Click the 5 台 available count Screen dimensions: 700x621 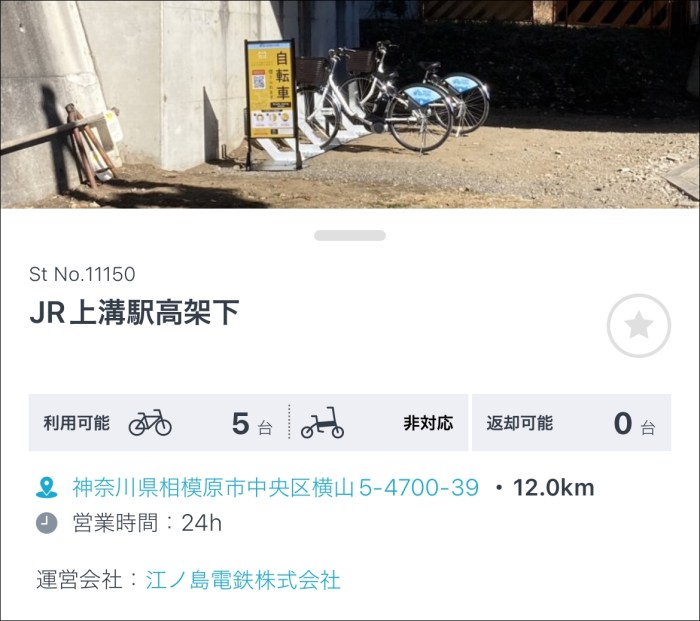click(252, 424)
